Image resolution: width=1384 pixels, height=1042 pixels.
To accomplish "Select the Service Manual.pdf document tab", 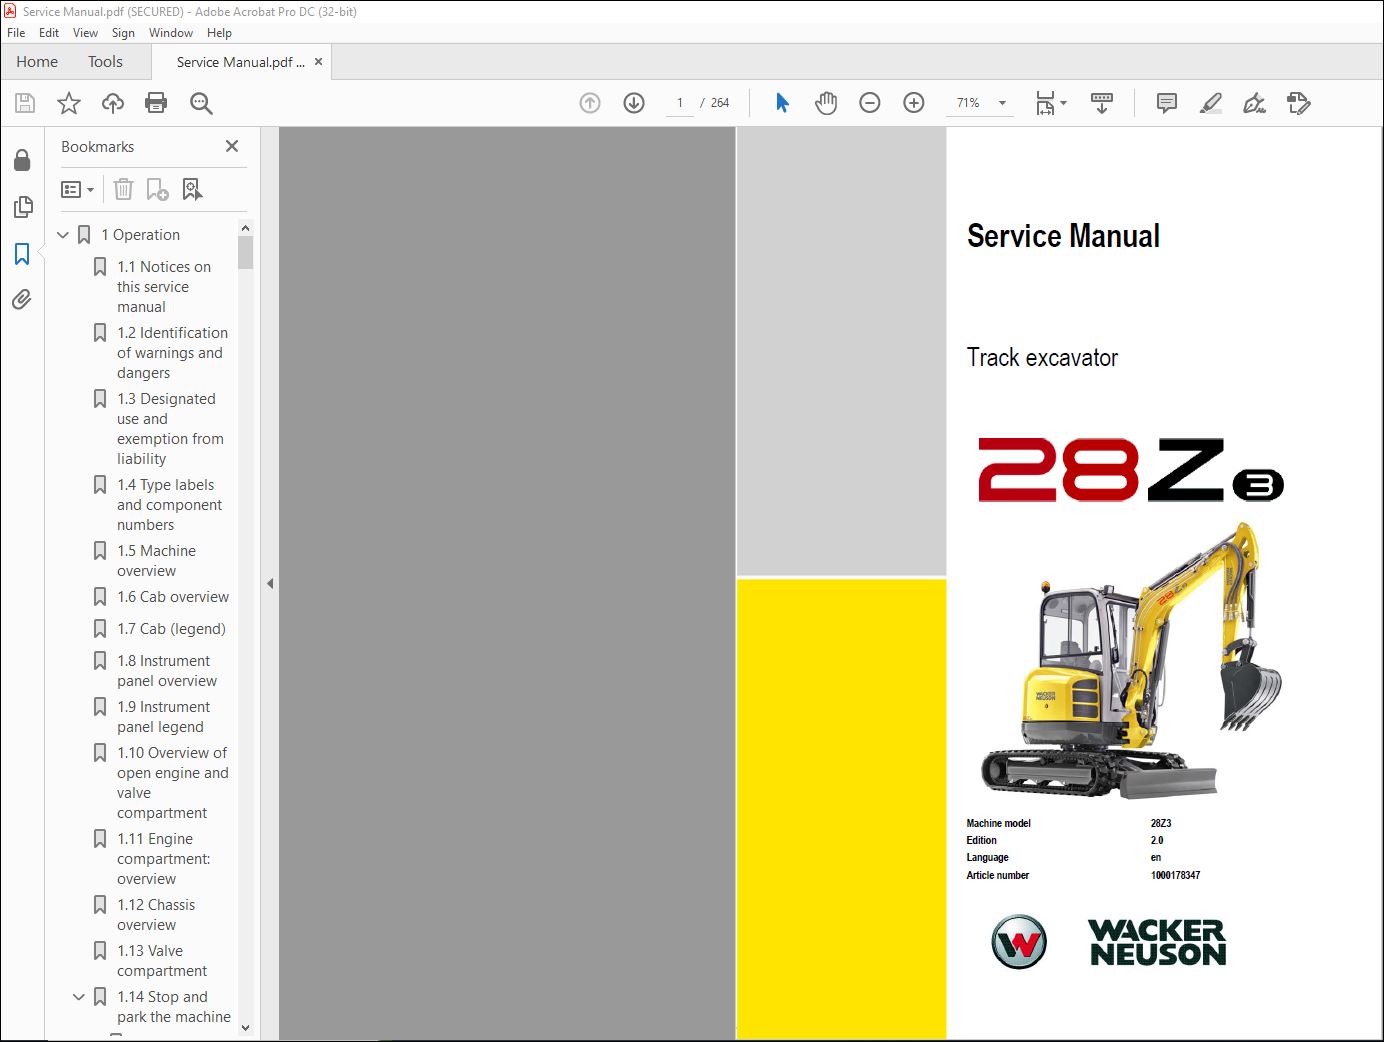I will (240, 62).
